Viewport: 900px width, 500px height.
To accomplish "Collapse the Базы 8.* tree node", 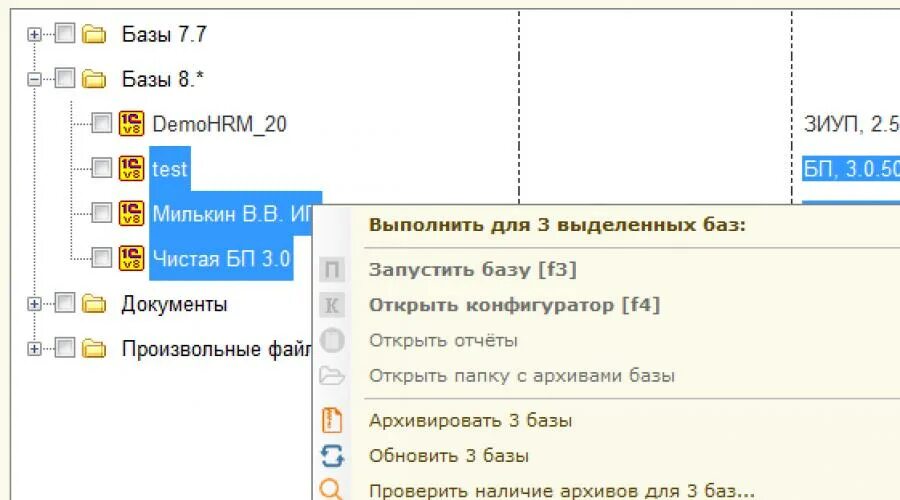I will click(x=34, y=79).
